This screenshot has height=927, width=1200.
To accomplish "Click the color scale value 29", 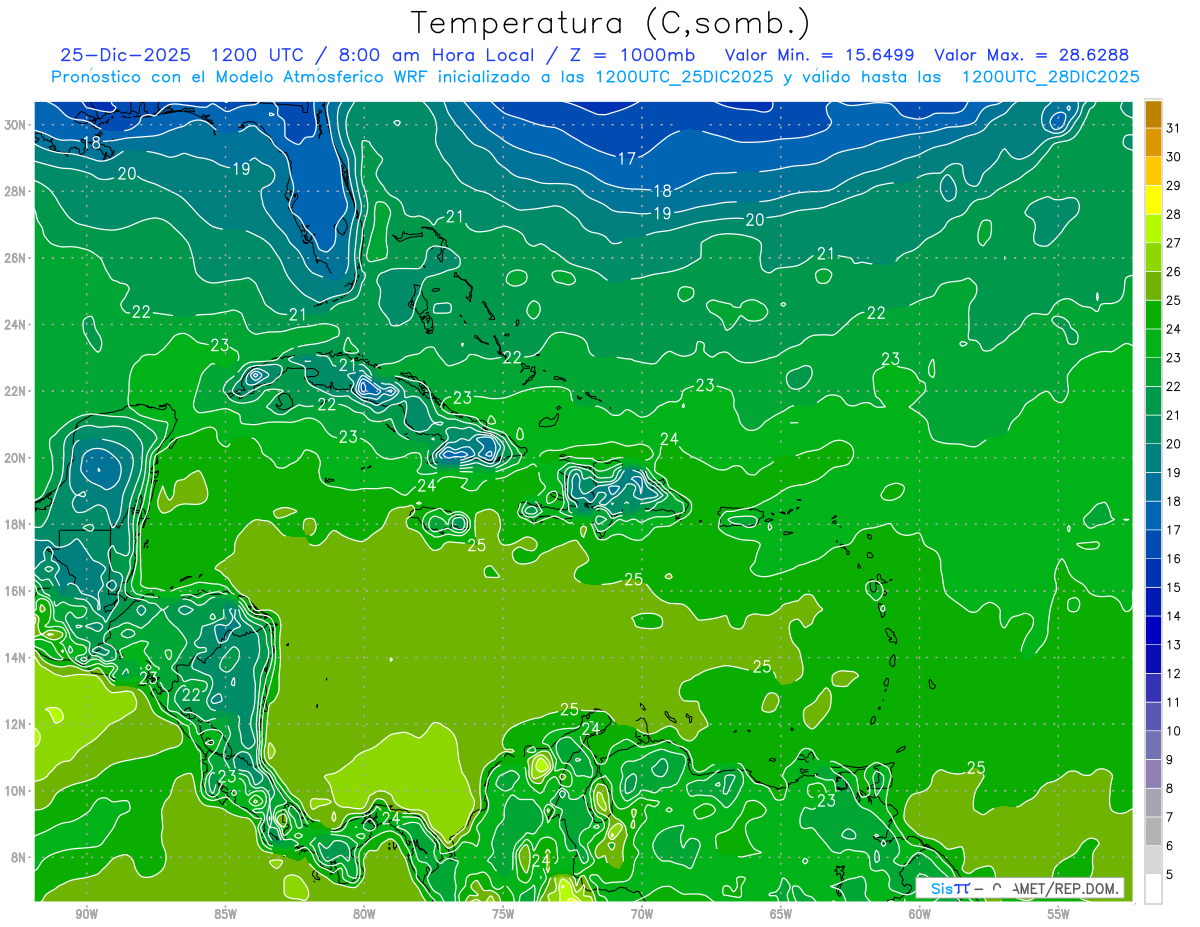I will [1174, 186].
